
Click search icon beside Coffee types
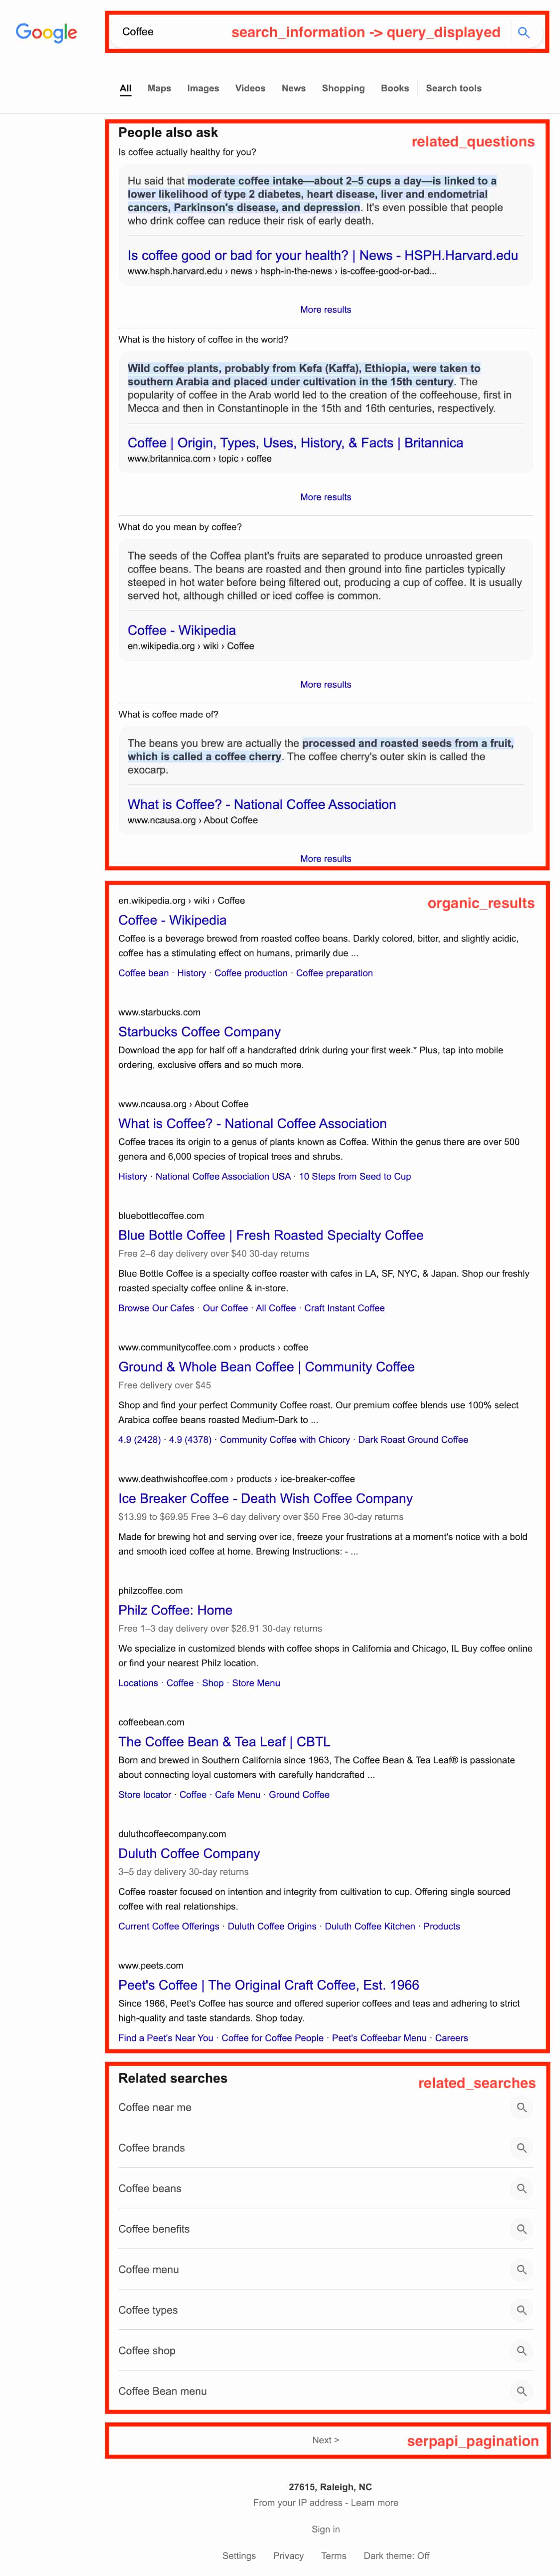tap(521, 2310)
